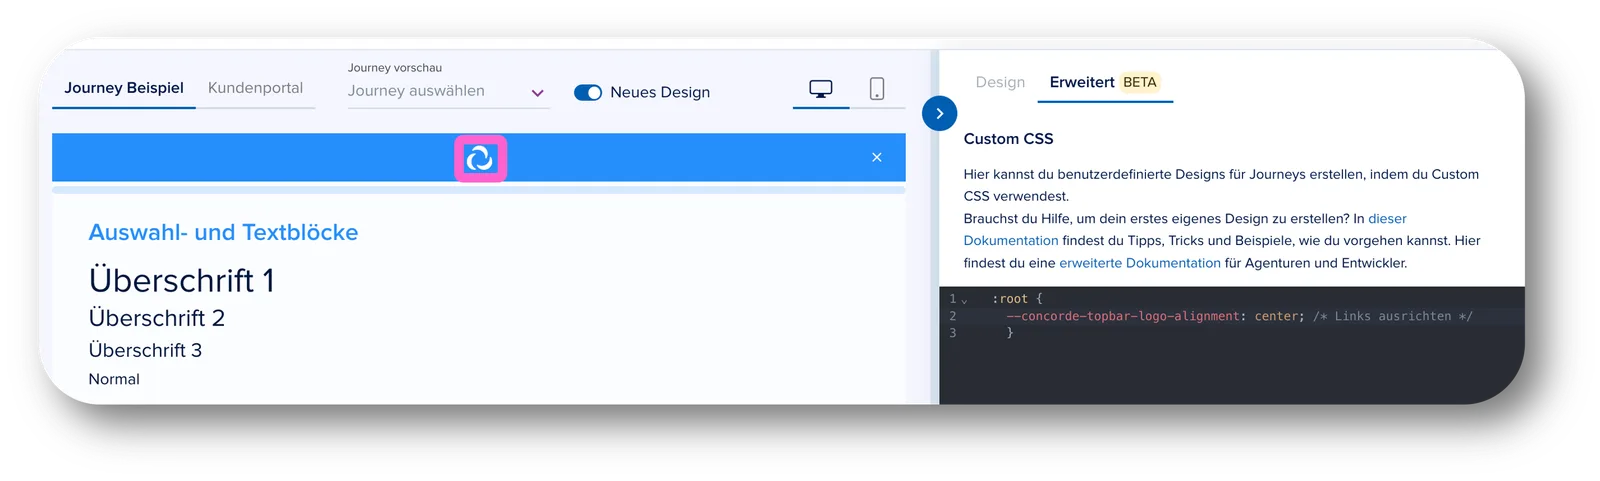Select the Kundenportal tab
The image size is (1600, 481).
(255, 88)
